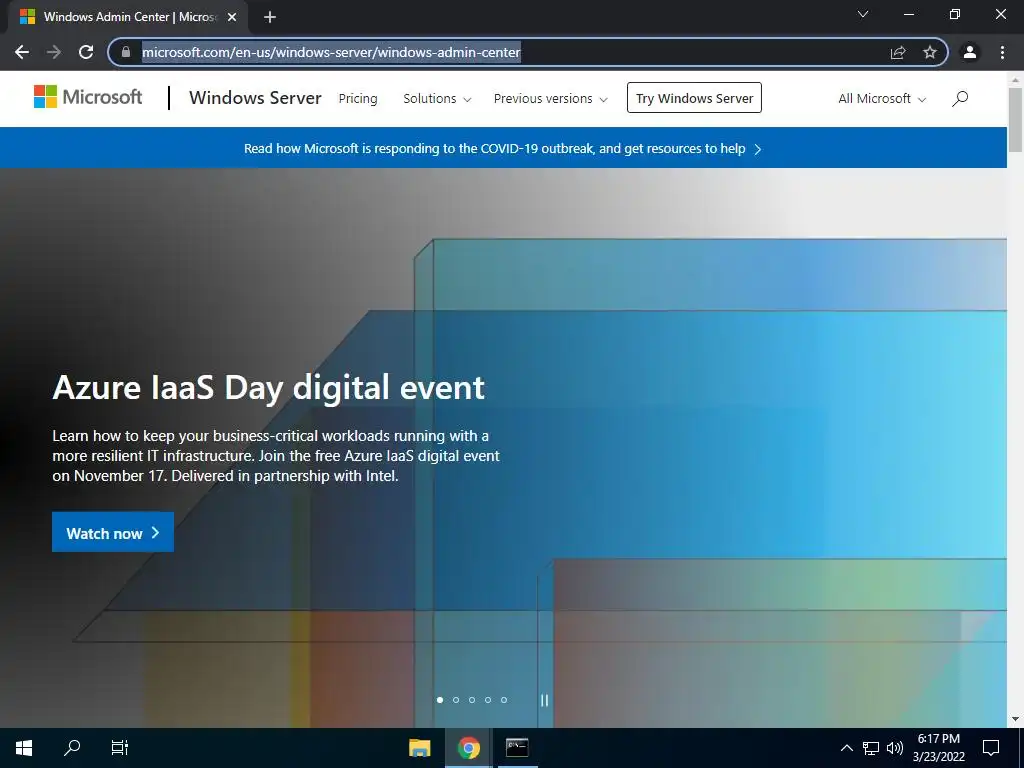Image resolution: width=1024 pixels, height=768 pixels.
Task: Select the Windows Admin Center tab
Action: coord(127,17)
